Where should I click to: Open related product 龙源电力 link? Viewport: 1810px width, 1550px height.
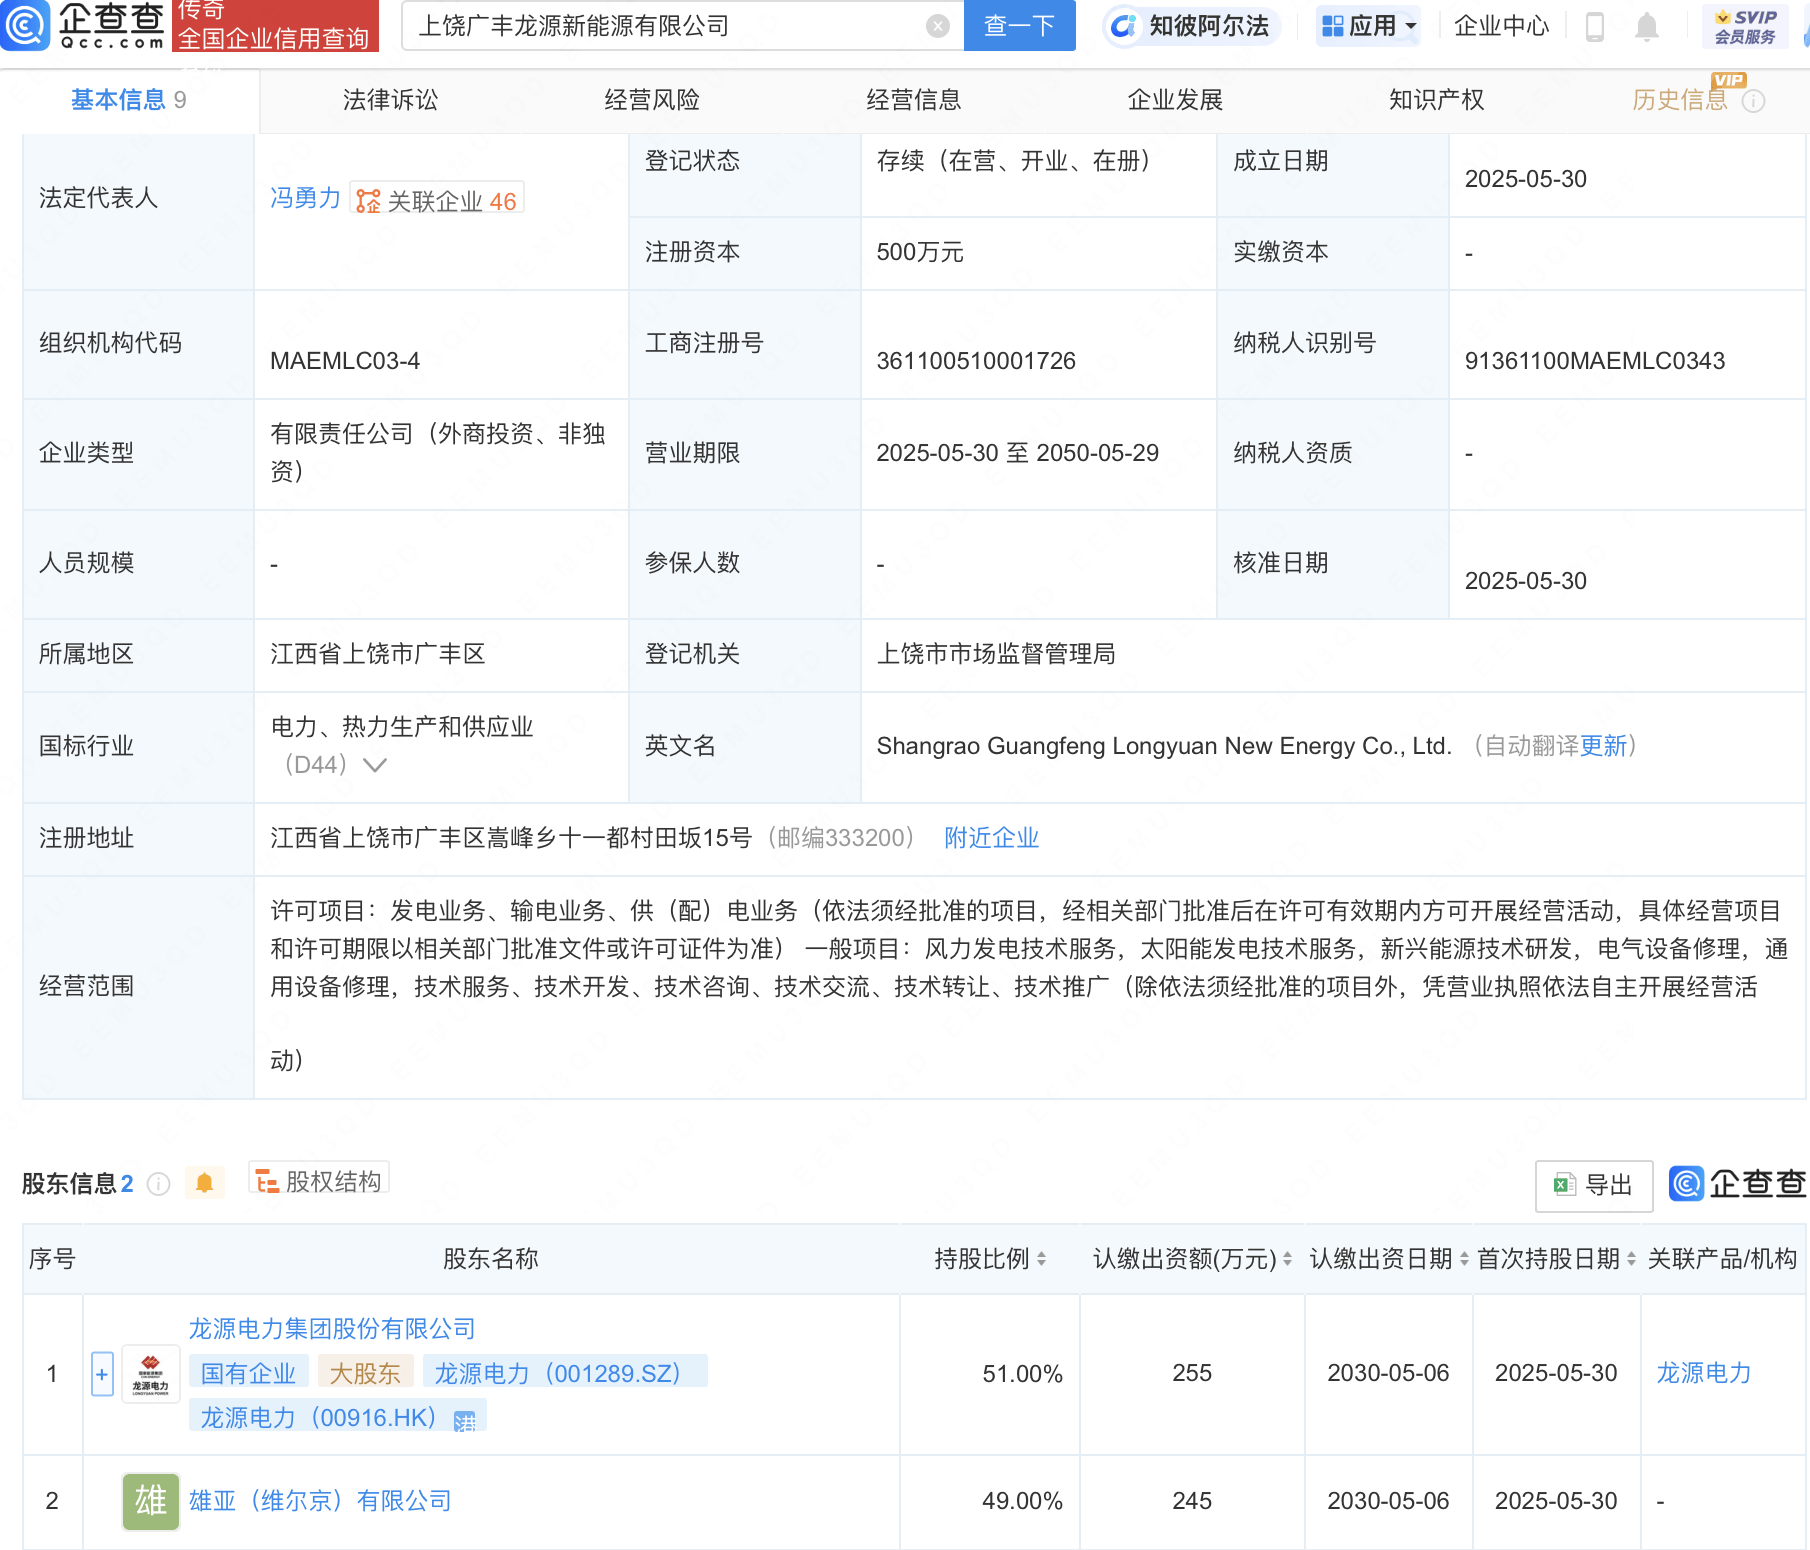pyautogui.click(x=1704, y=1373)
